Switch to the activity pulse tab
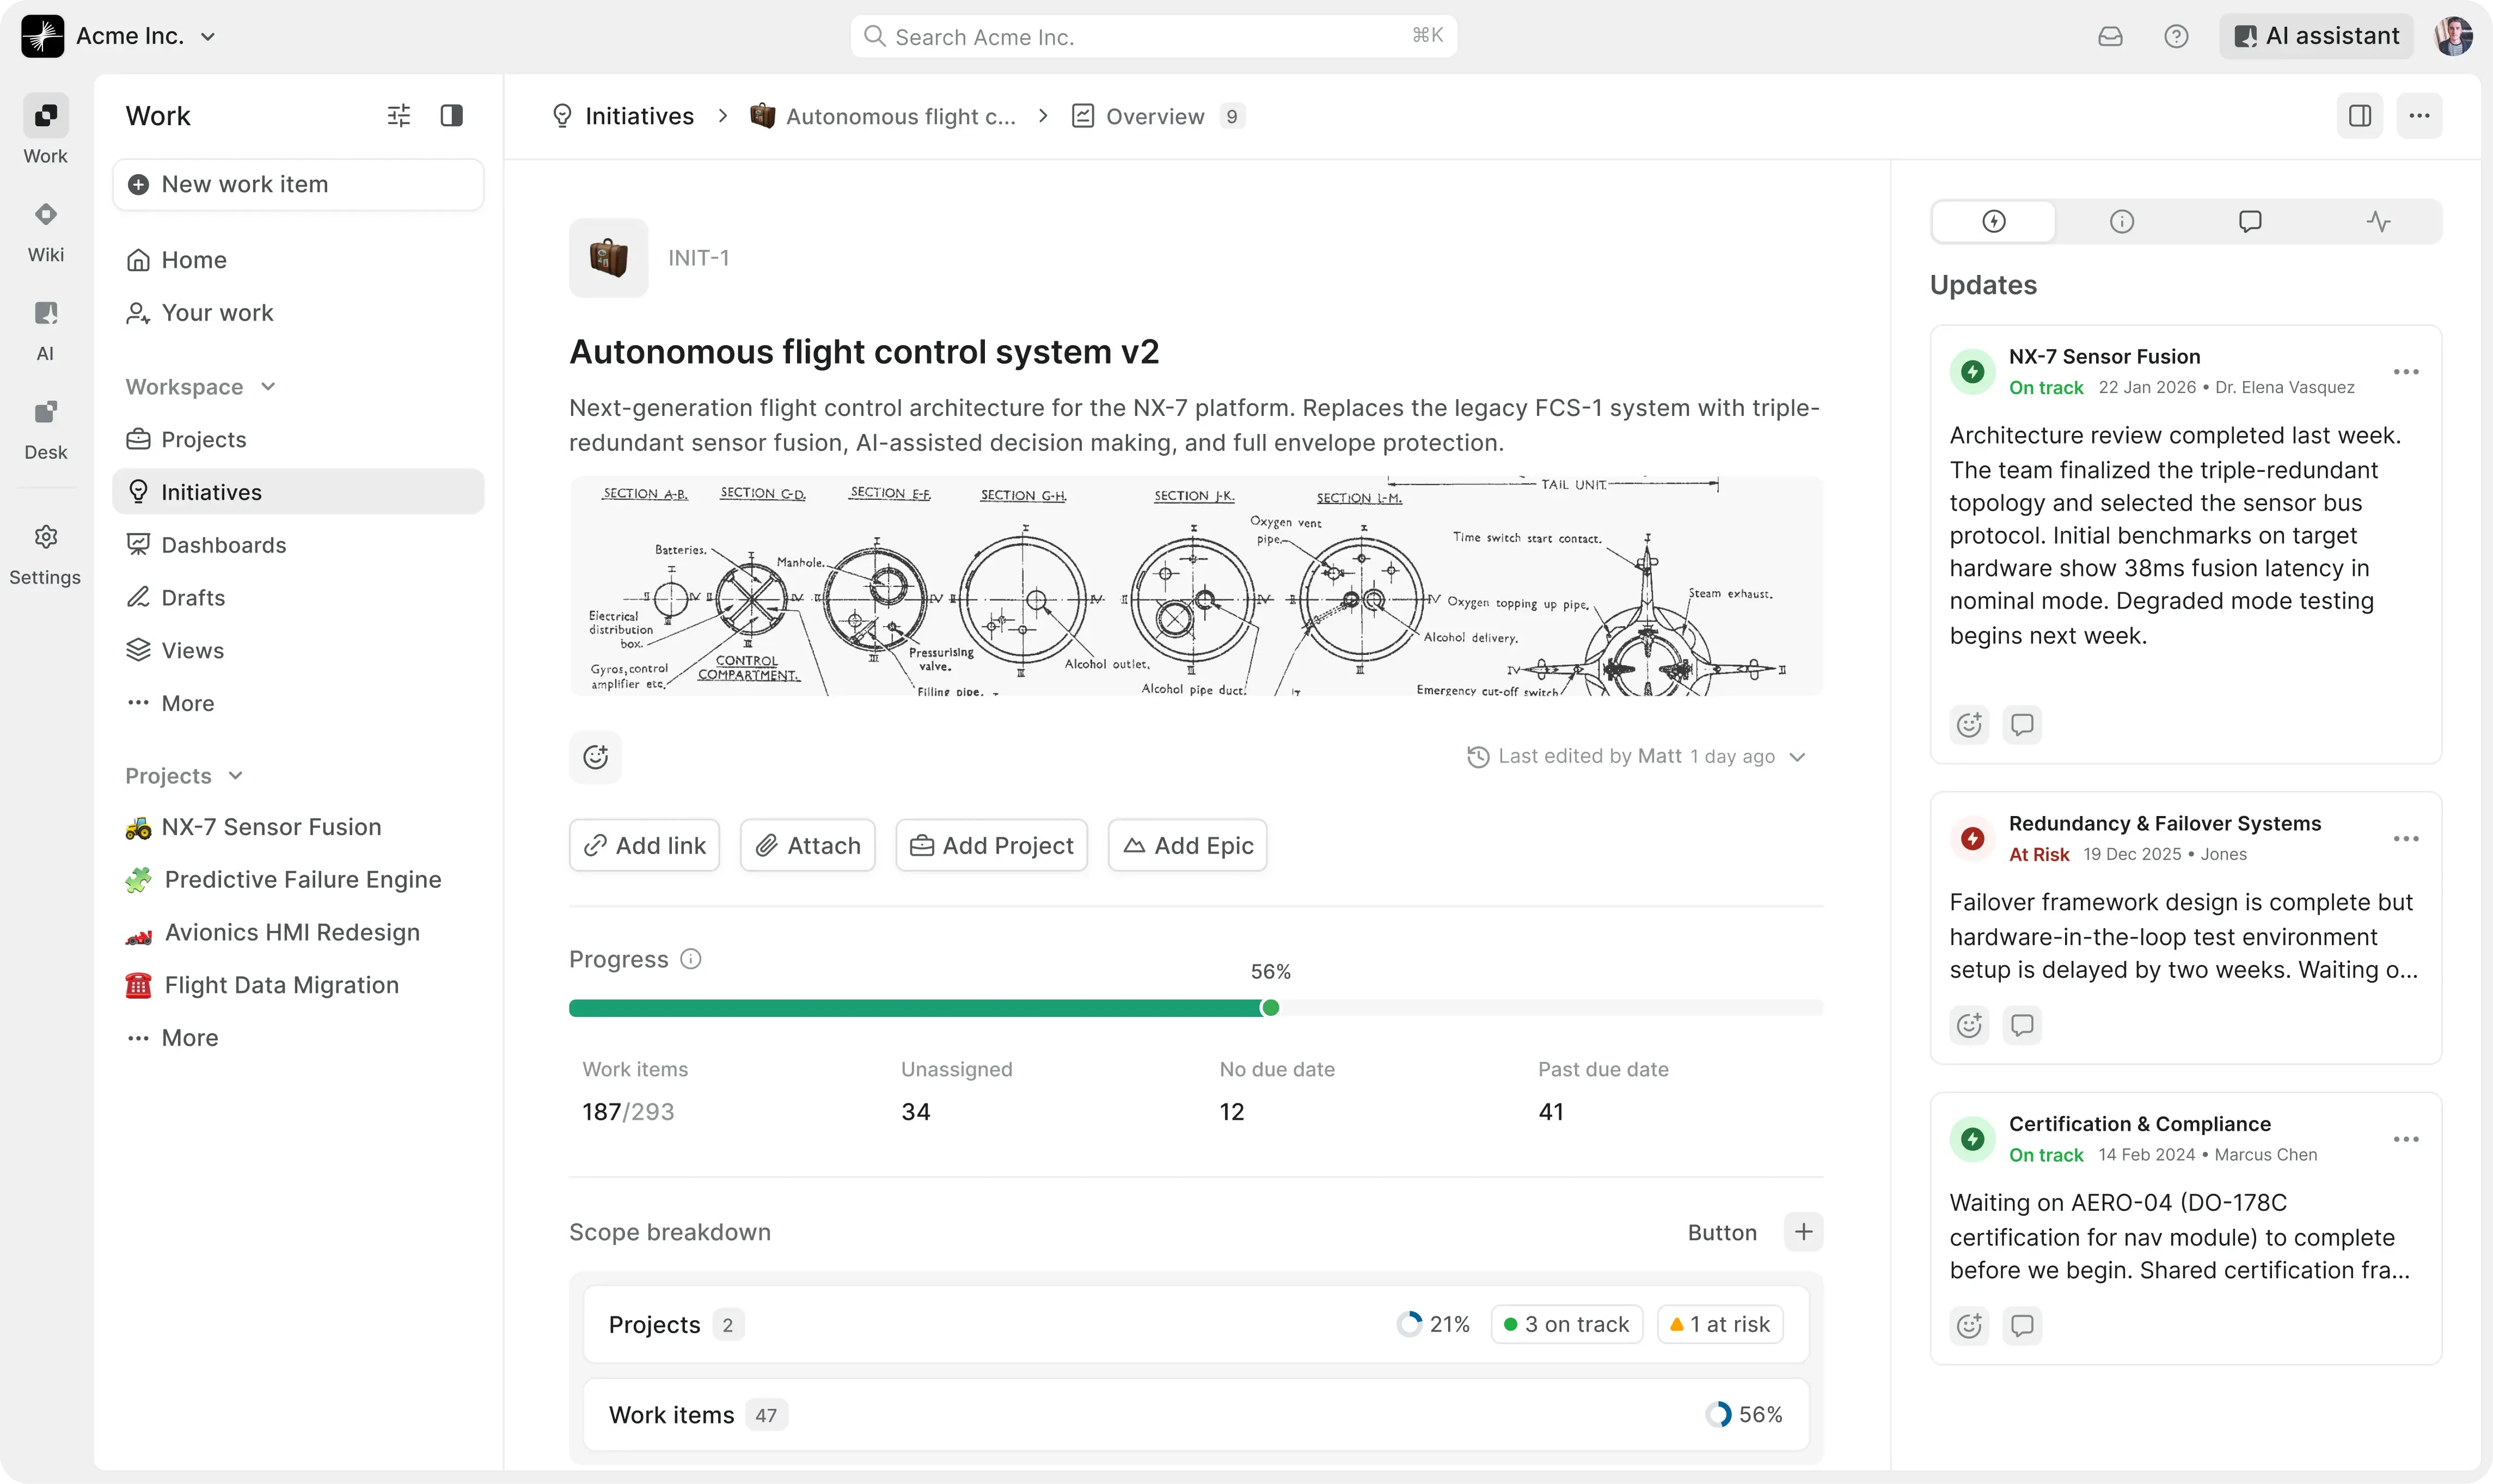Screen dimensions: 2493x1484 click(2378, 222)
